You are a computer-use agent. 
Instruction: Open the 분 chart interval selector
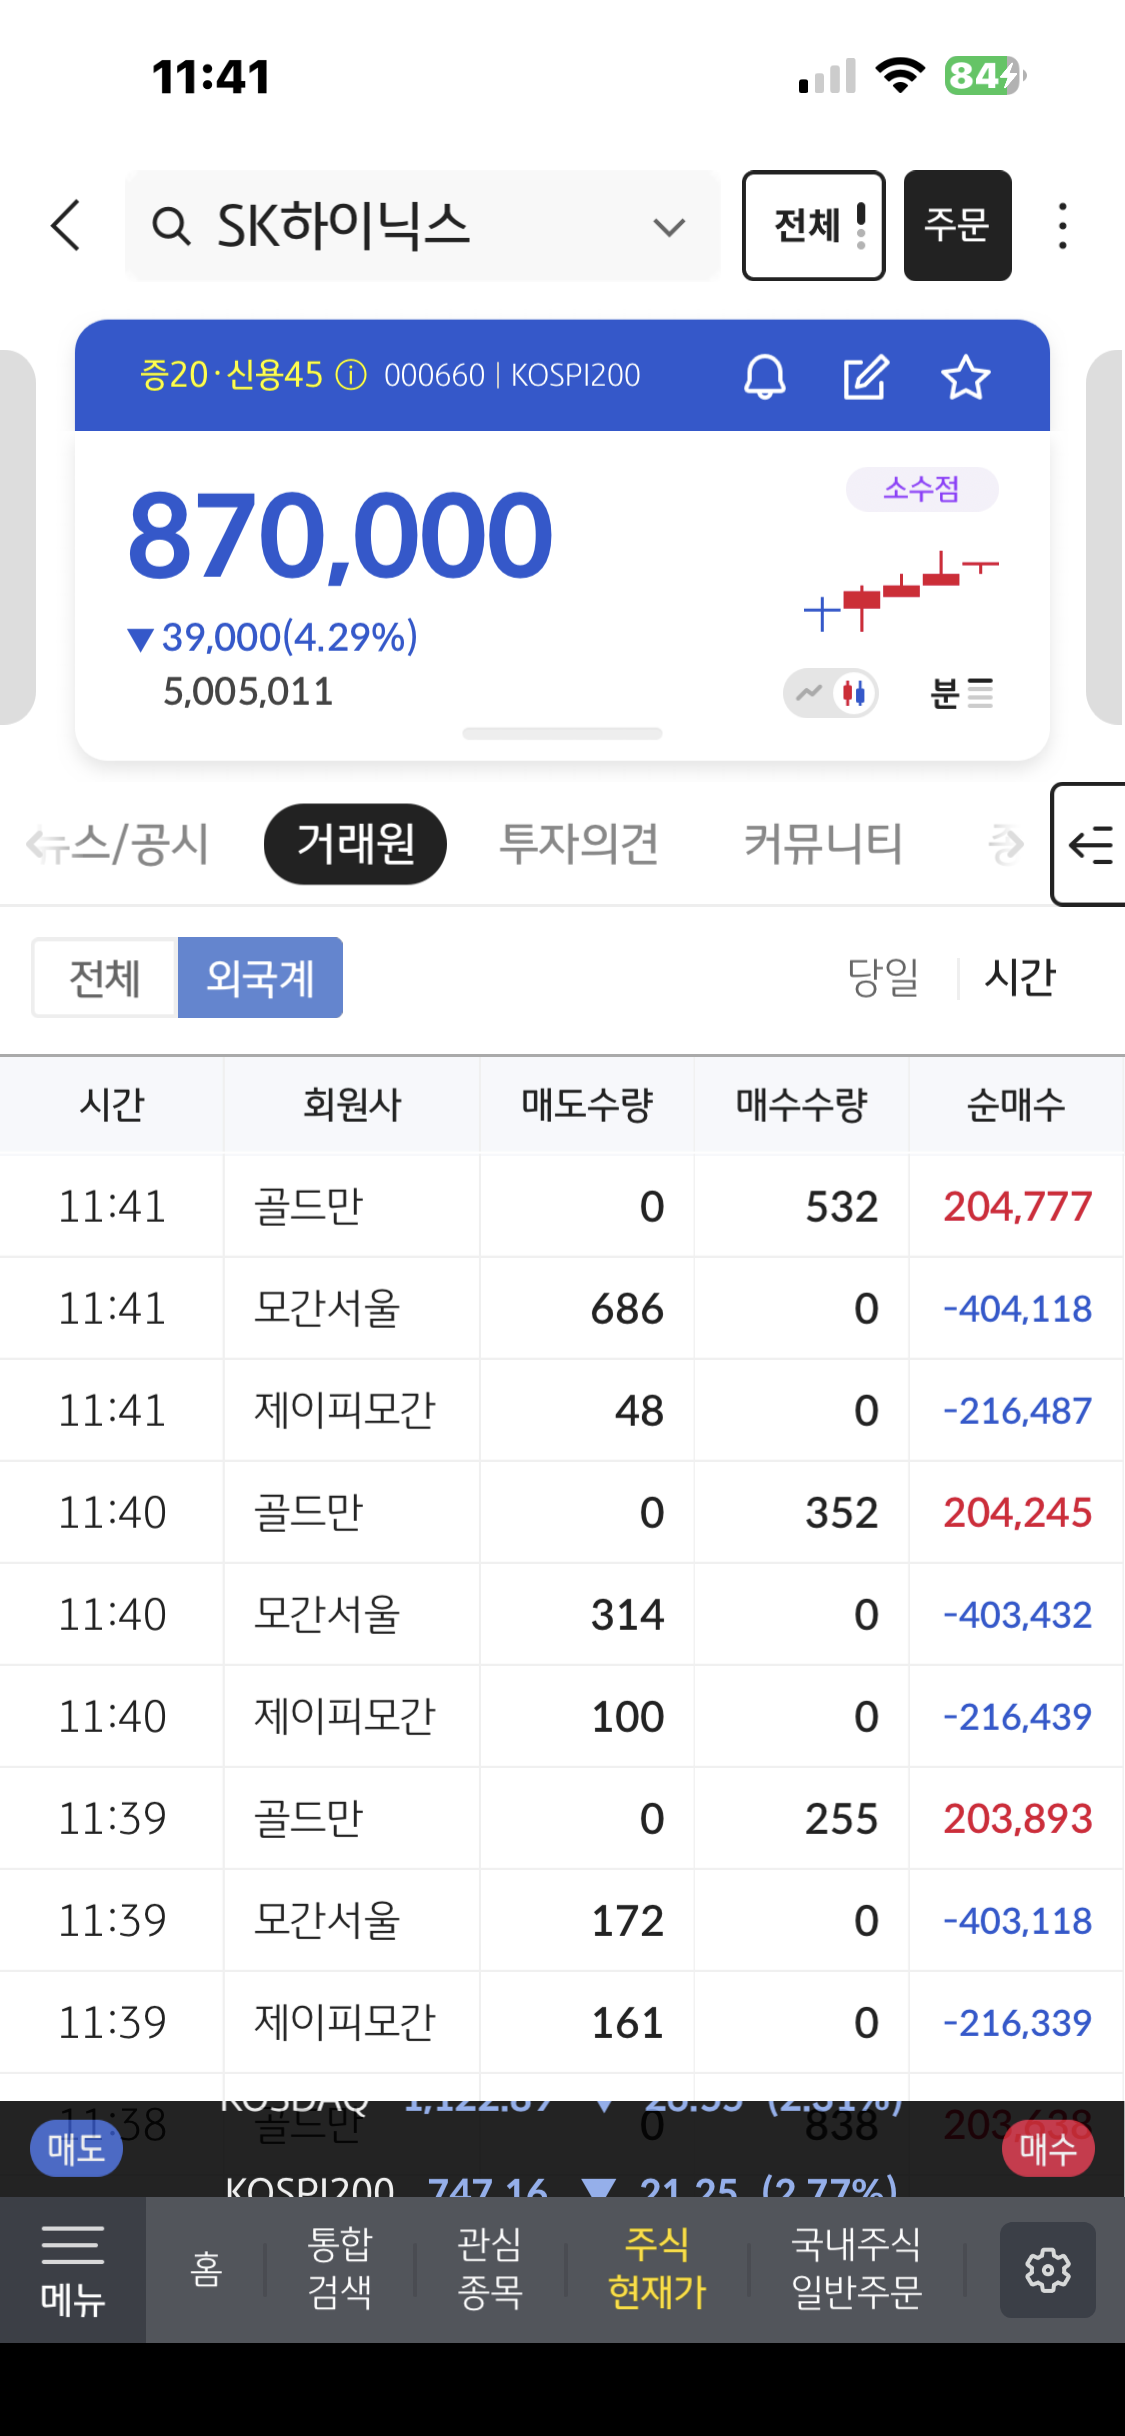point(961,693)
